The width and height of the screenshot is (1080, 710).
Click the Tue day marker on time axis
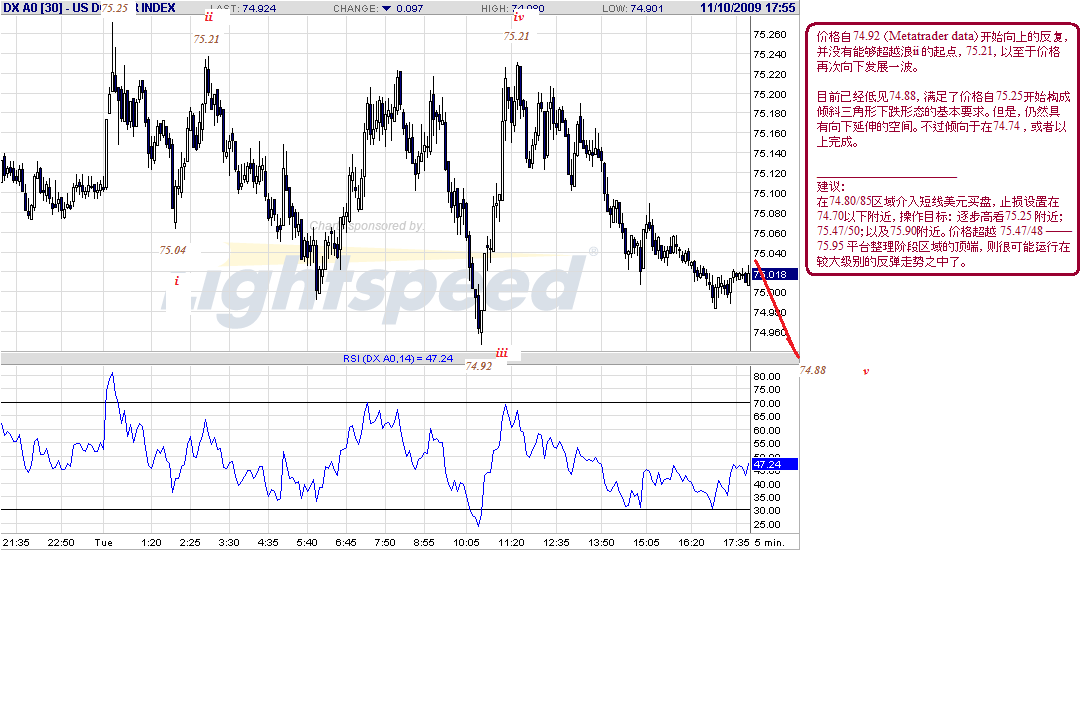tap(103, 543)
